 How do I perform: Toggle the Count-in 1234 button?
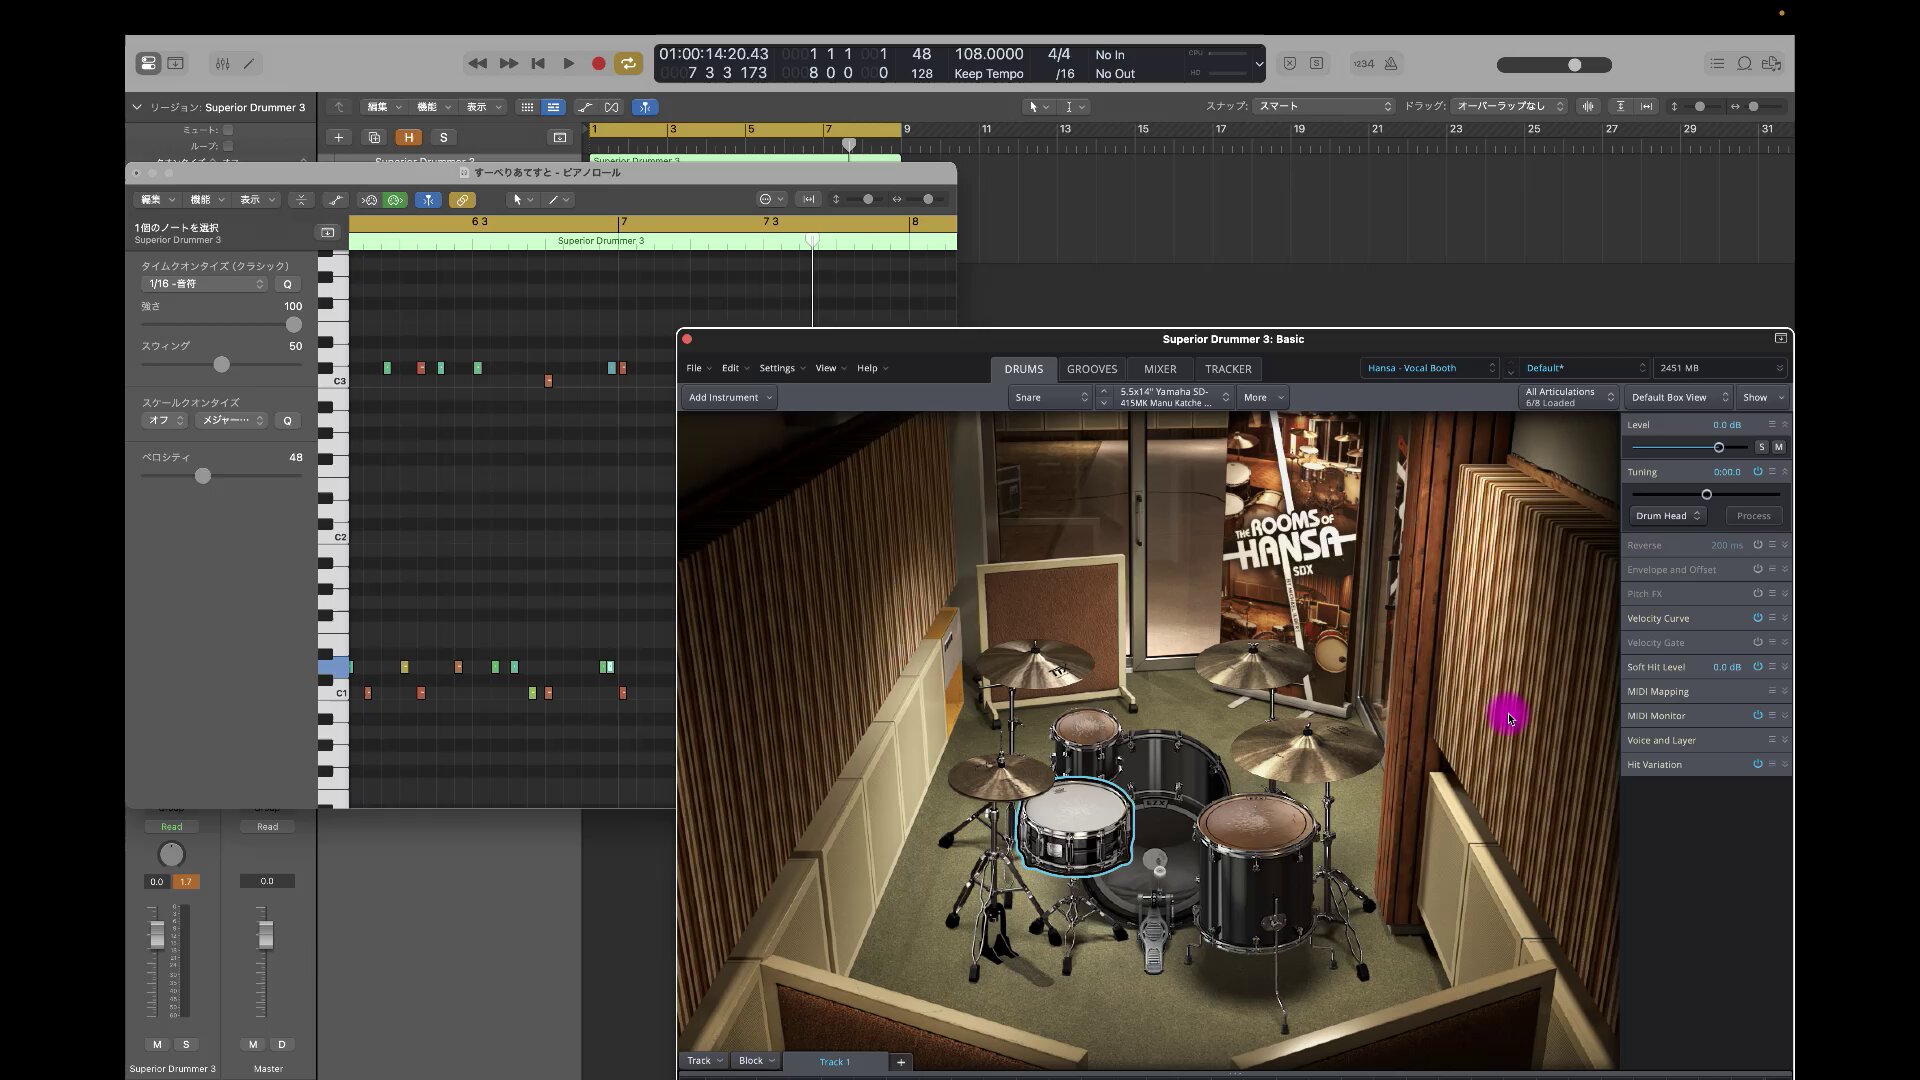[1363, 63]
